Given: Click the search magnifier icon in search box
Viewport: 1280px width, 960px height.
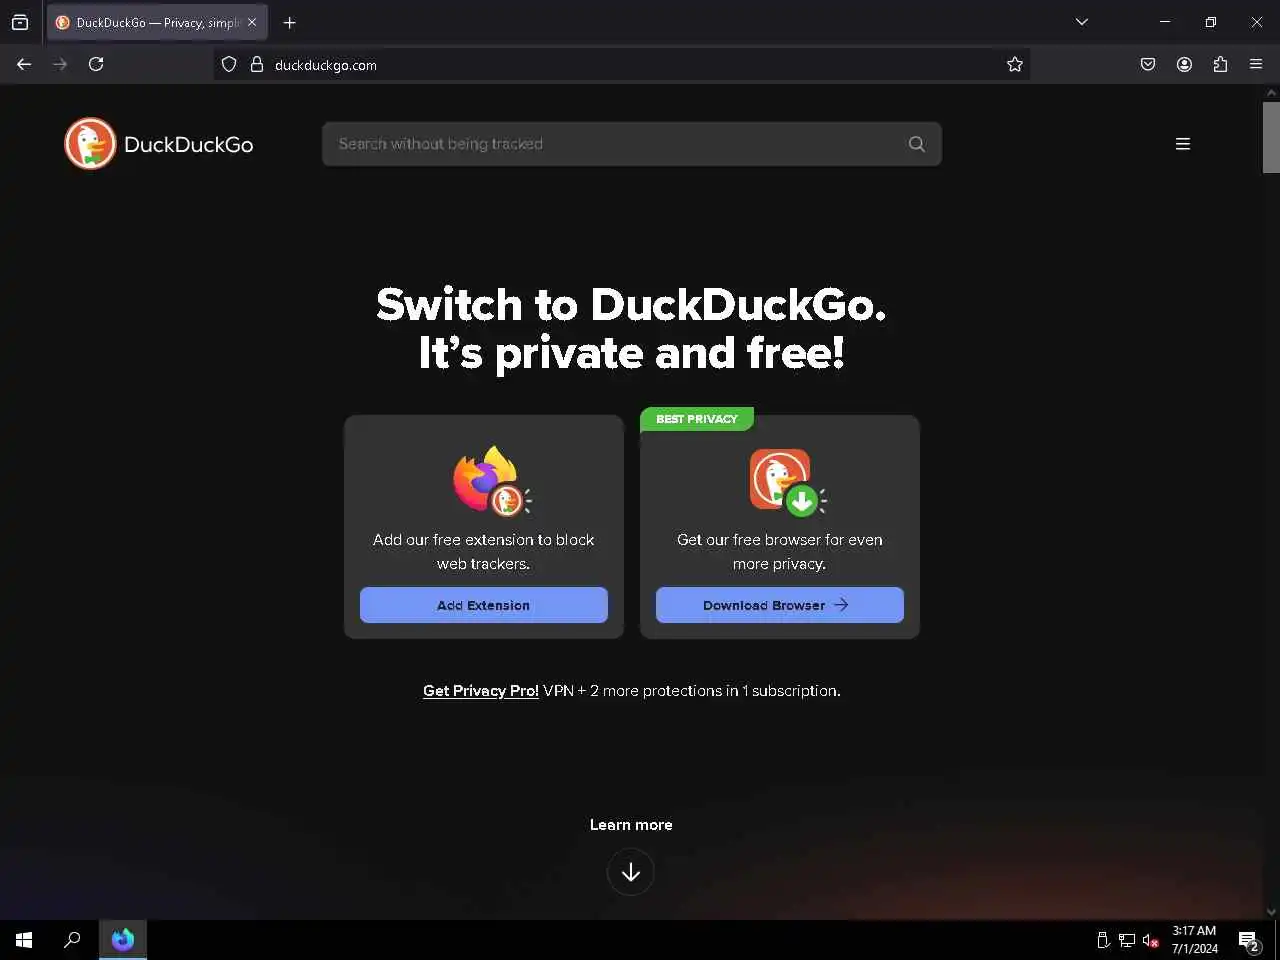Looking at the screenshot, I should [x=916, y=144].
